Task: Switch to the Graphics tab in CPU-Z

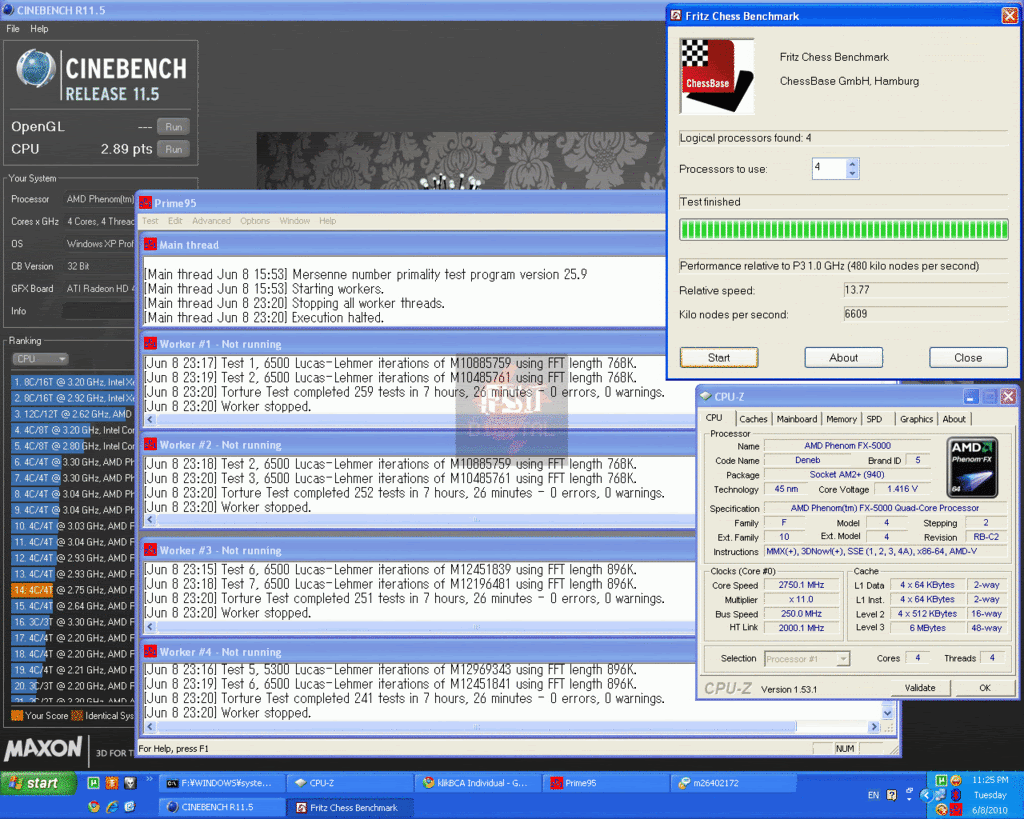Action: (916, 419)
